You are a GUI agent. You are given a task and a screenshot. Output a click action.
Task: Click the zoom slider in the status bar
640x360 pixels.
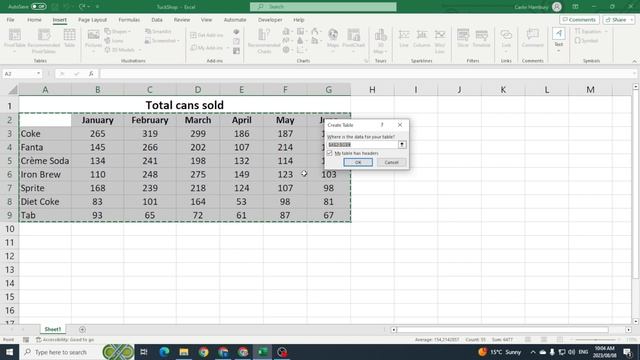pos(596,340)
